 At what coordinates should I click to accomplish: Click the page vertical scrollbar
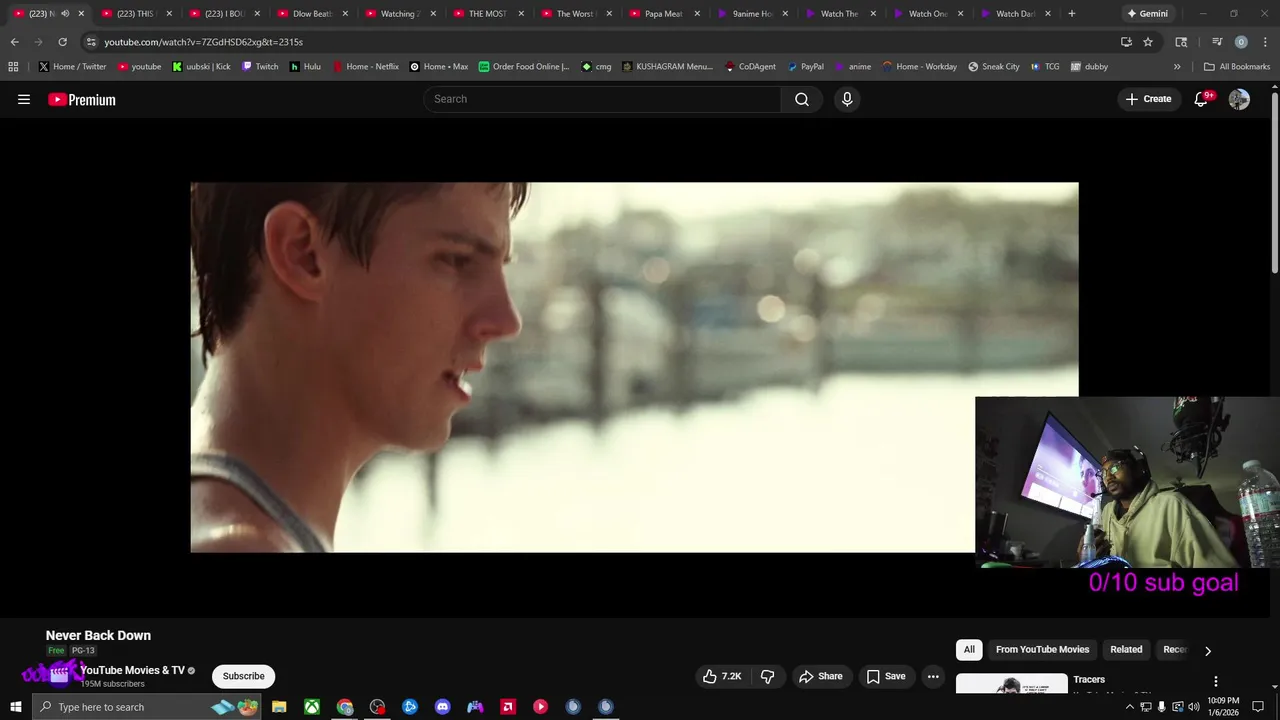(1275, 181)
